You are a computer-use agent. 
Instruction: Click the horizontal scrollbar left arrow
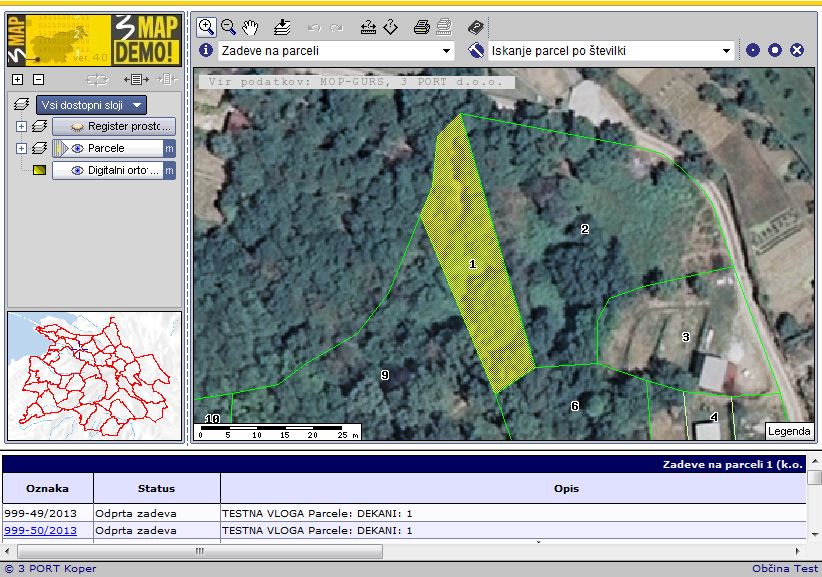[x=7, y=551]
